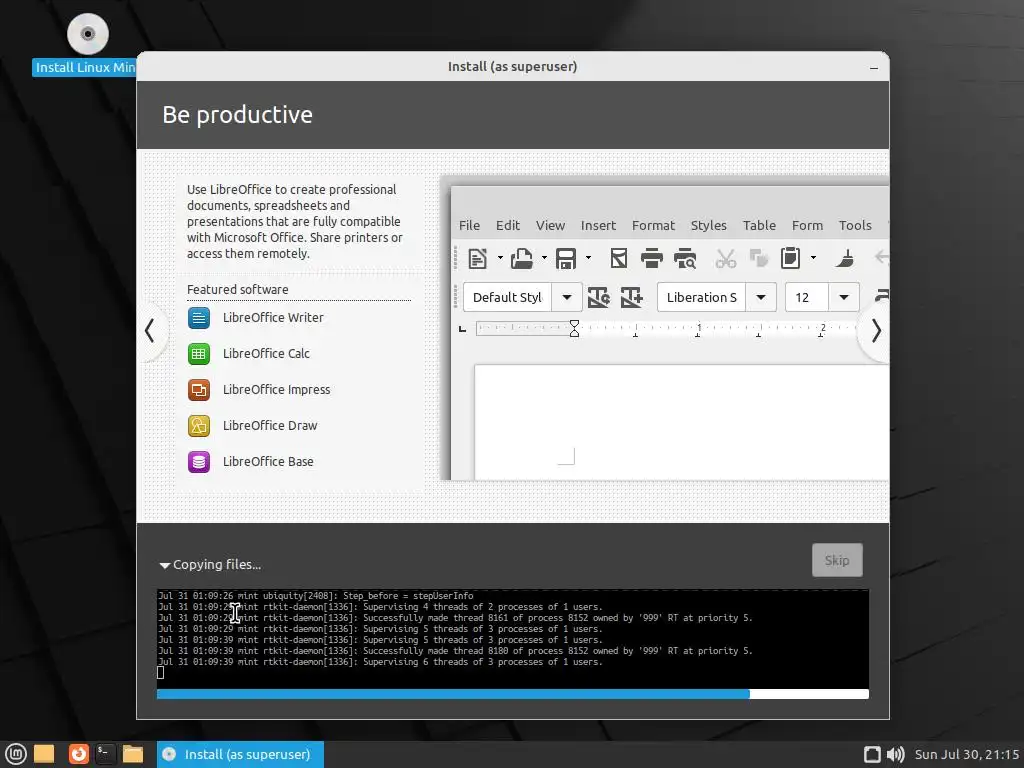
Task: Click the New Style from Selection icon
Action: coord(632,298)
